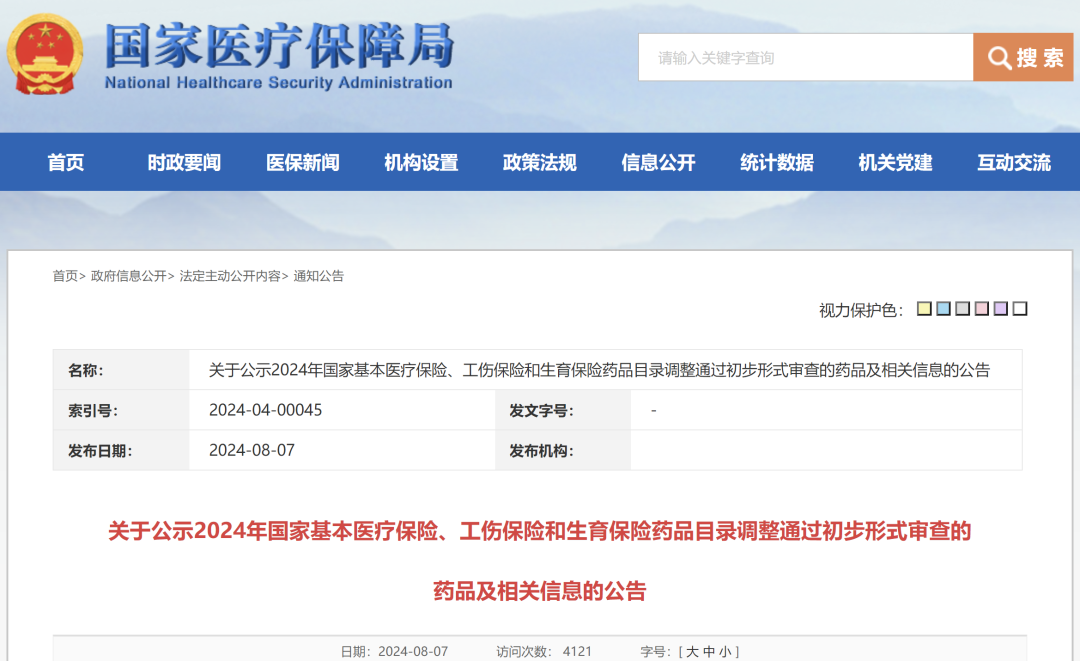Open the 统计数据 navigation item

[776, 162]
